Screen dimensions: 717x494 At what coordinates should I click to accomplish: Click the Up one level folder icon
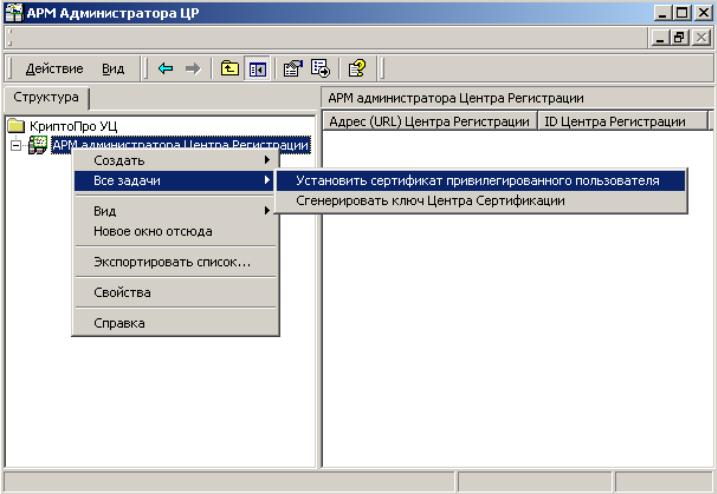pyautogui.click(x=230, y=69)
